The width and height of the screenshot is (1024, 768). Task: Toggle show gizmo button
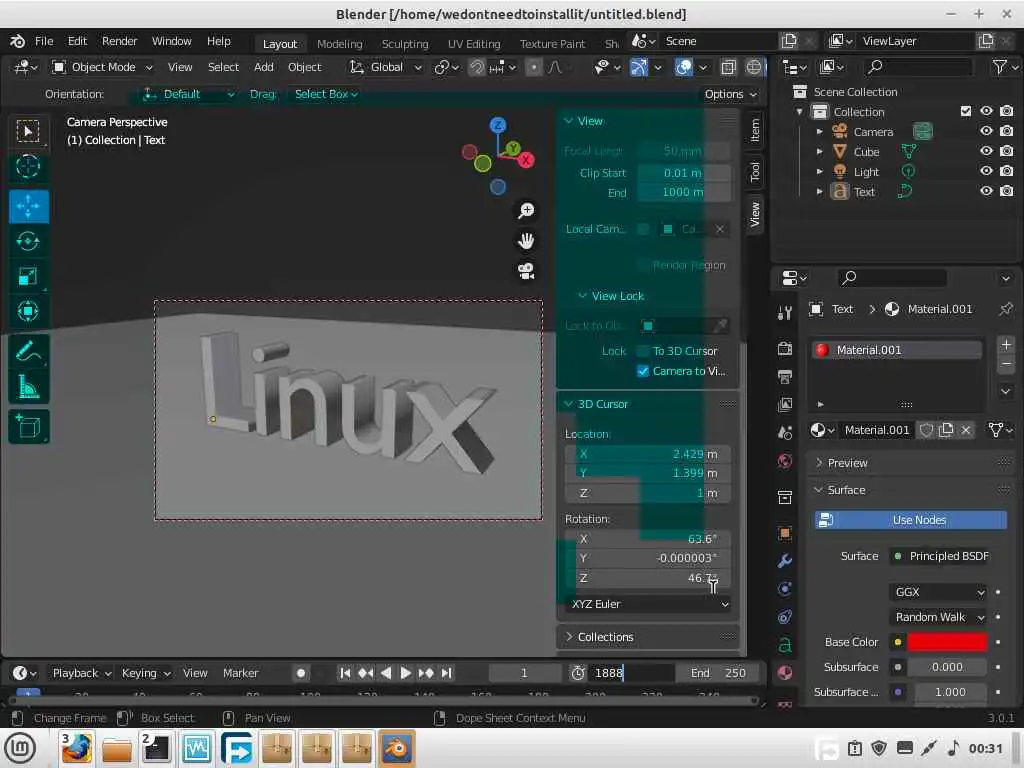639,67
